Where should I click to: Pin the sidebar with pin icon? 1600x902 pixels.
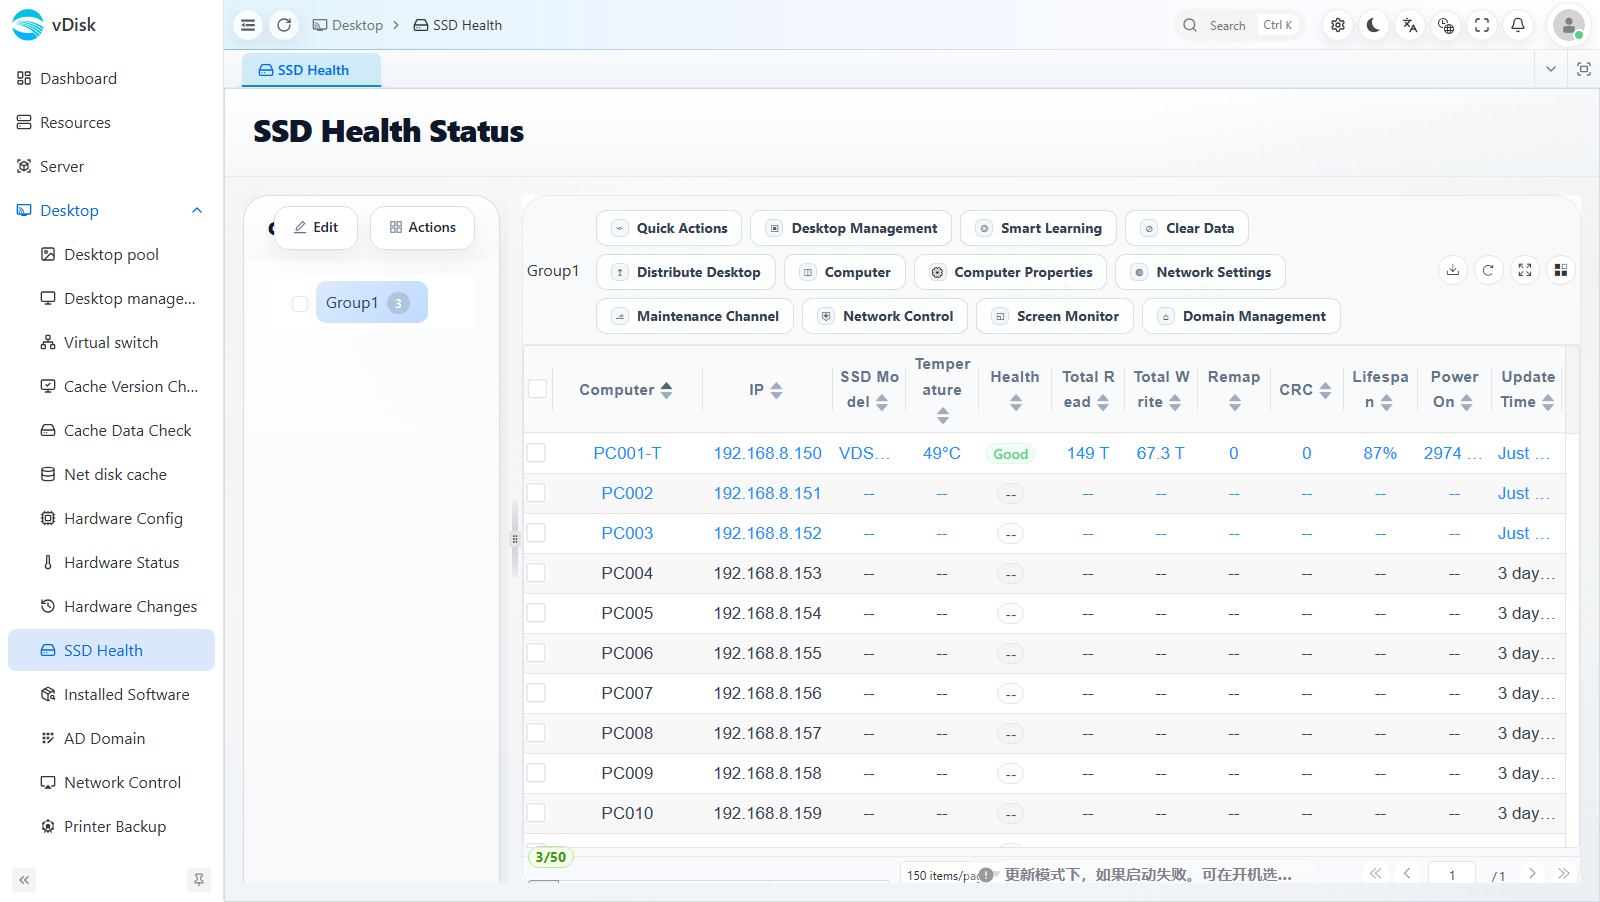click(x=198, y=880)
